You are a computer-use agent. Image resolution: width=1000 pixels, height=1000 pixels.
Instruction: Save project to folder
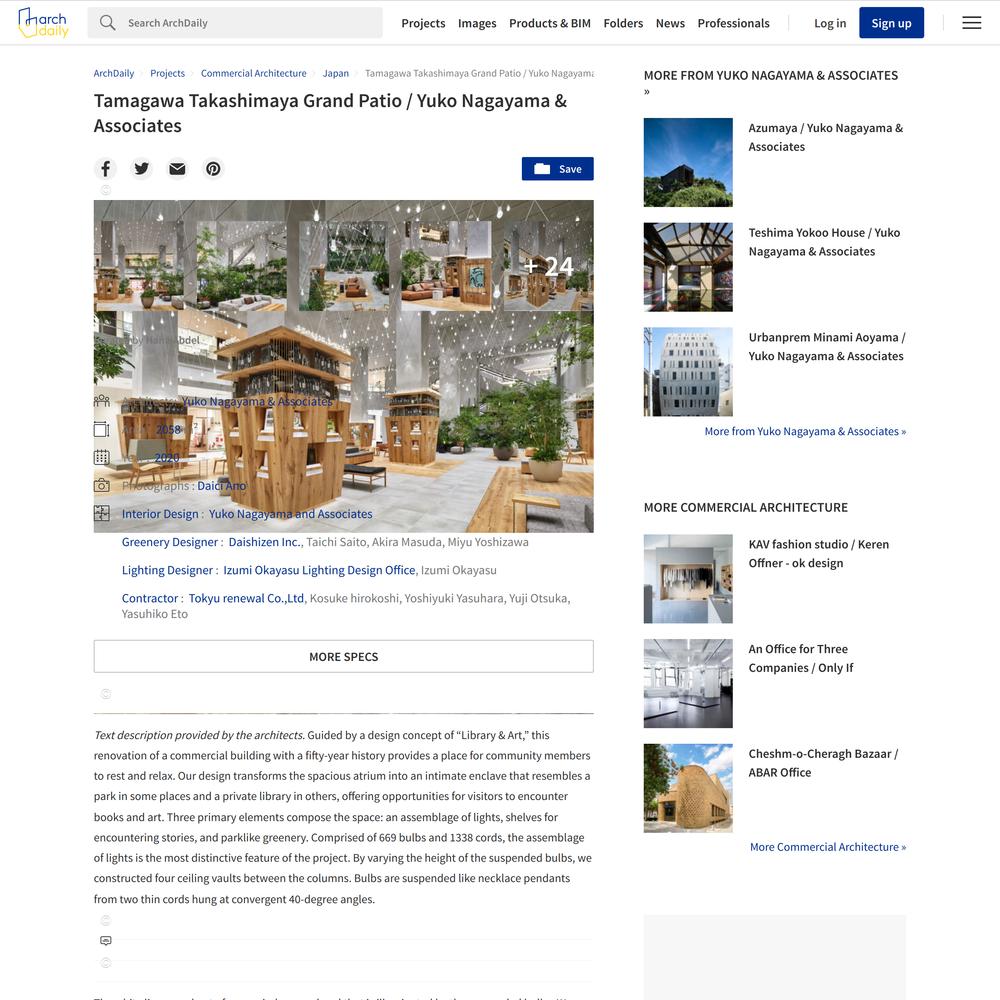coord(557,168)
